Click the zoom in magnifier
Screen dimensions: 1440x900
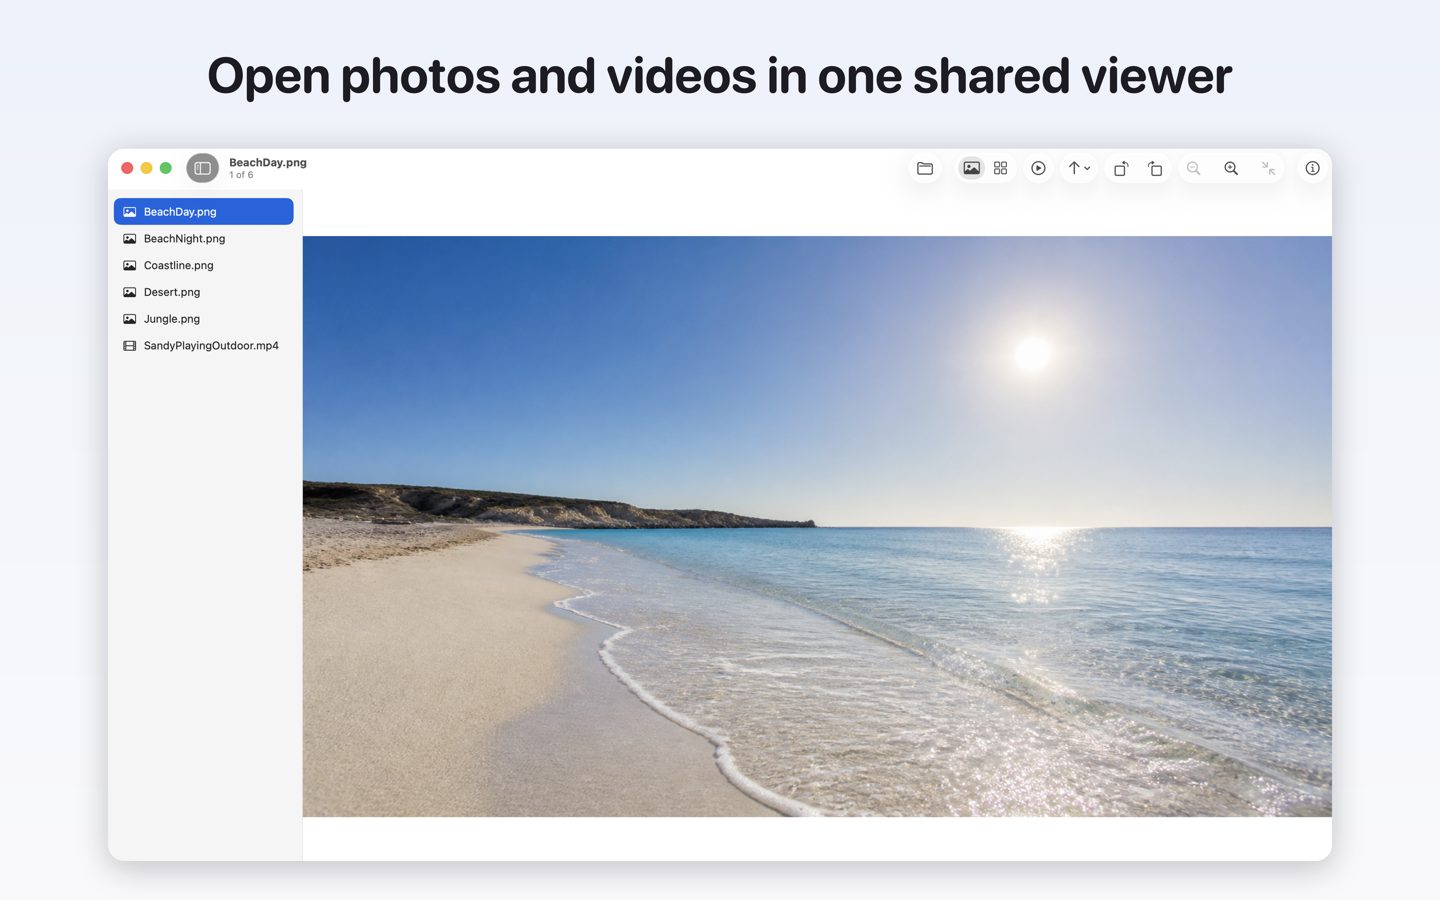(x=1231, y=168)
